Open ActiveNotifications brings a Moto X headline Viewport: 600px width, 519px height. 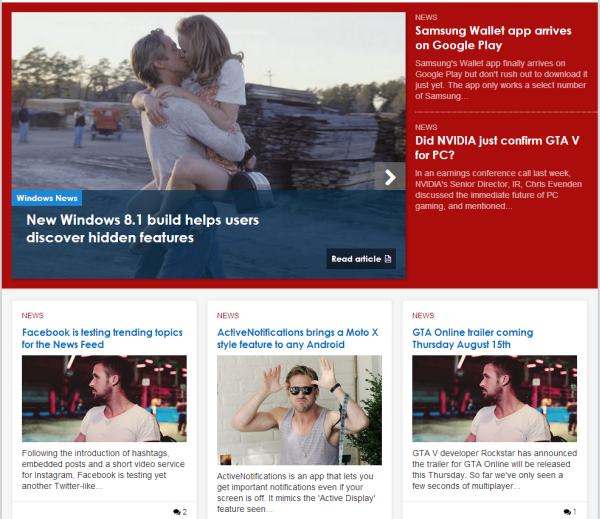point(297,338)
